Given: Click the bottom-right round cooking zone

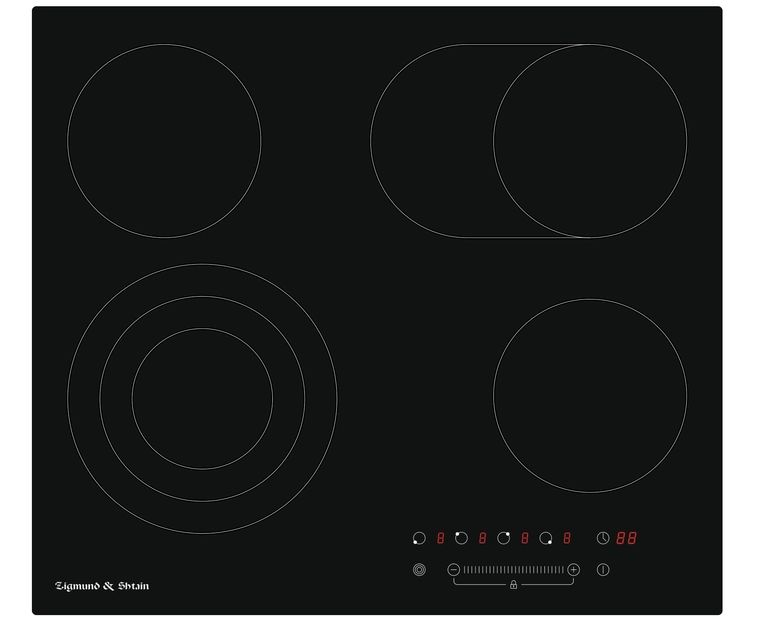Looking at the screenshot, I should [589, 395].
